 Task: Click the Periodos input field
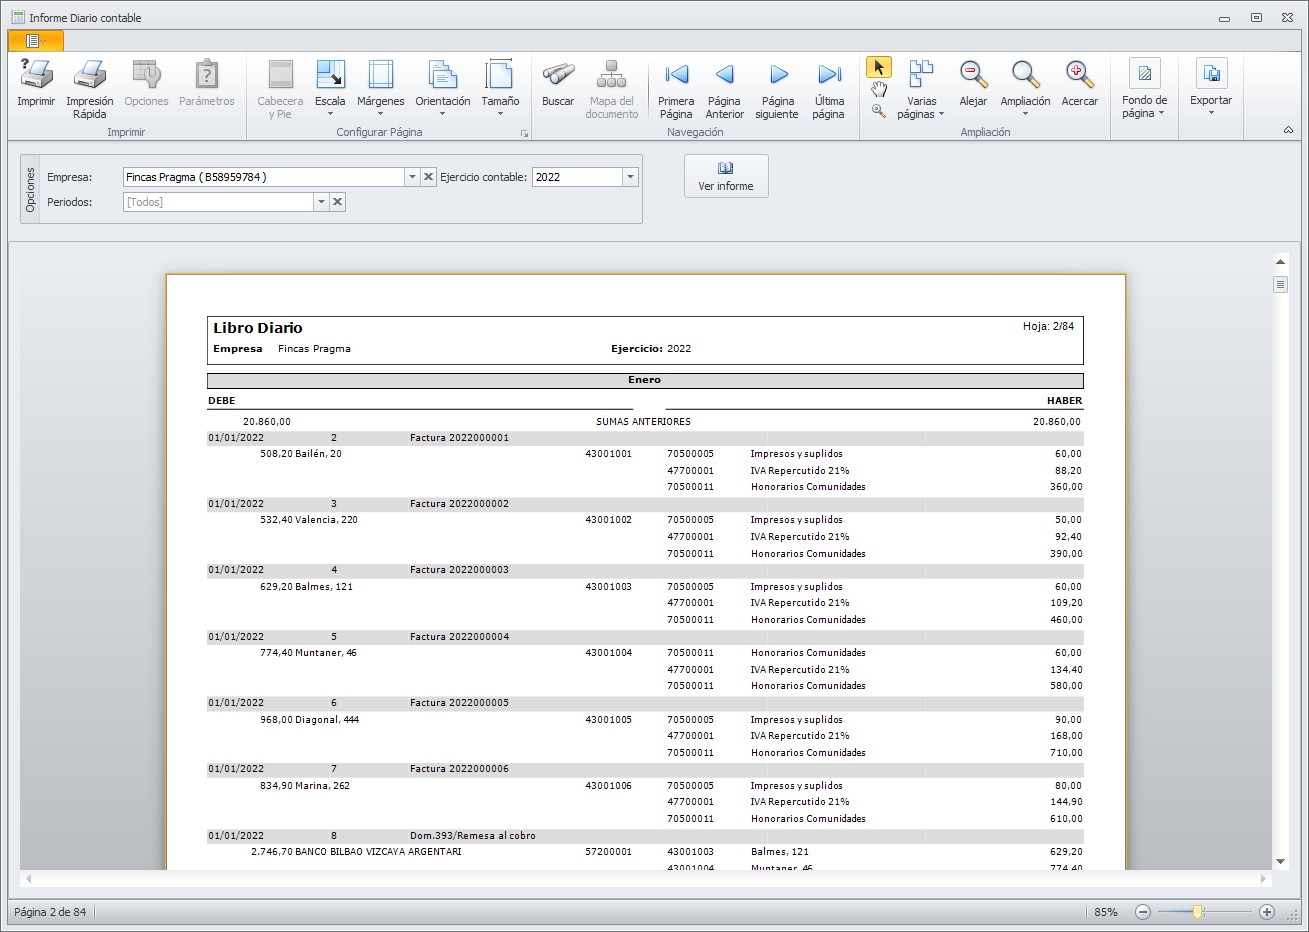point(218,202)
